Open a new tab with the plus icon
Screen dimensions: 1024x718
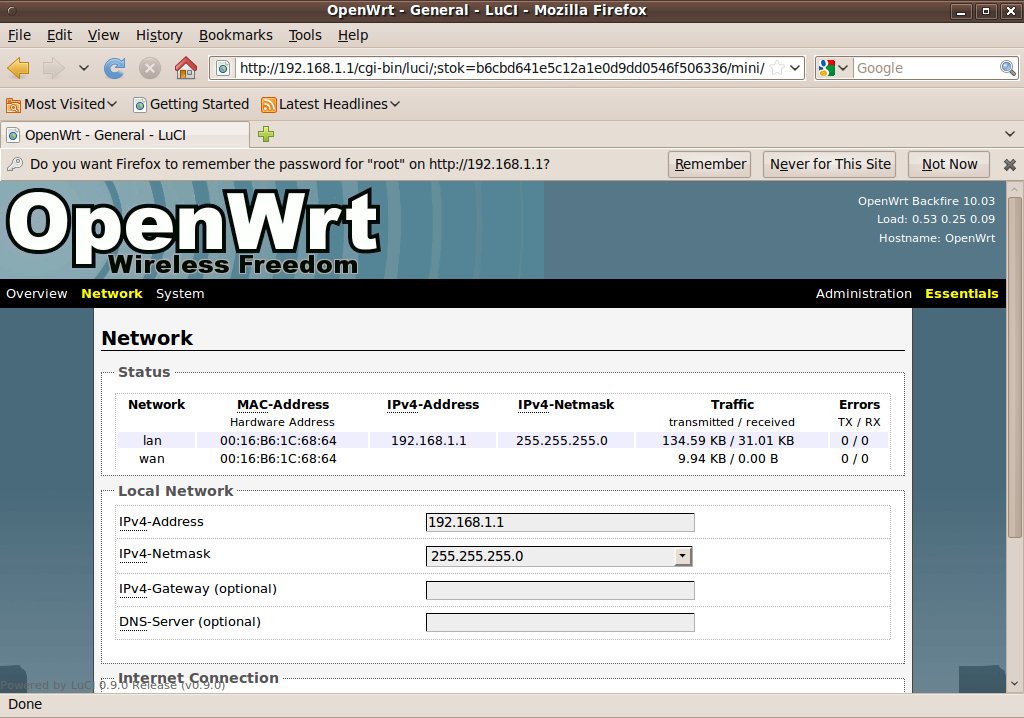click(x=266, y=134)
